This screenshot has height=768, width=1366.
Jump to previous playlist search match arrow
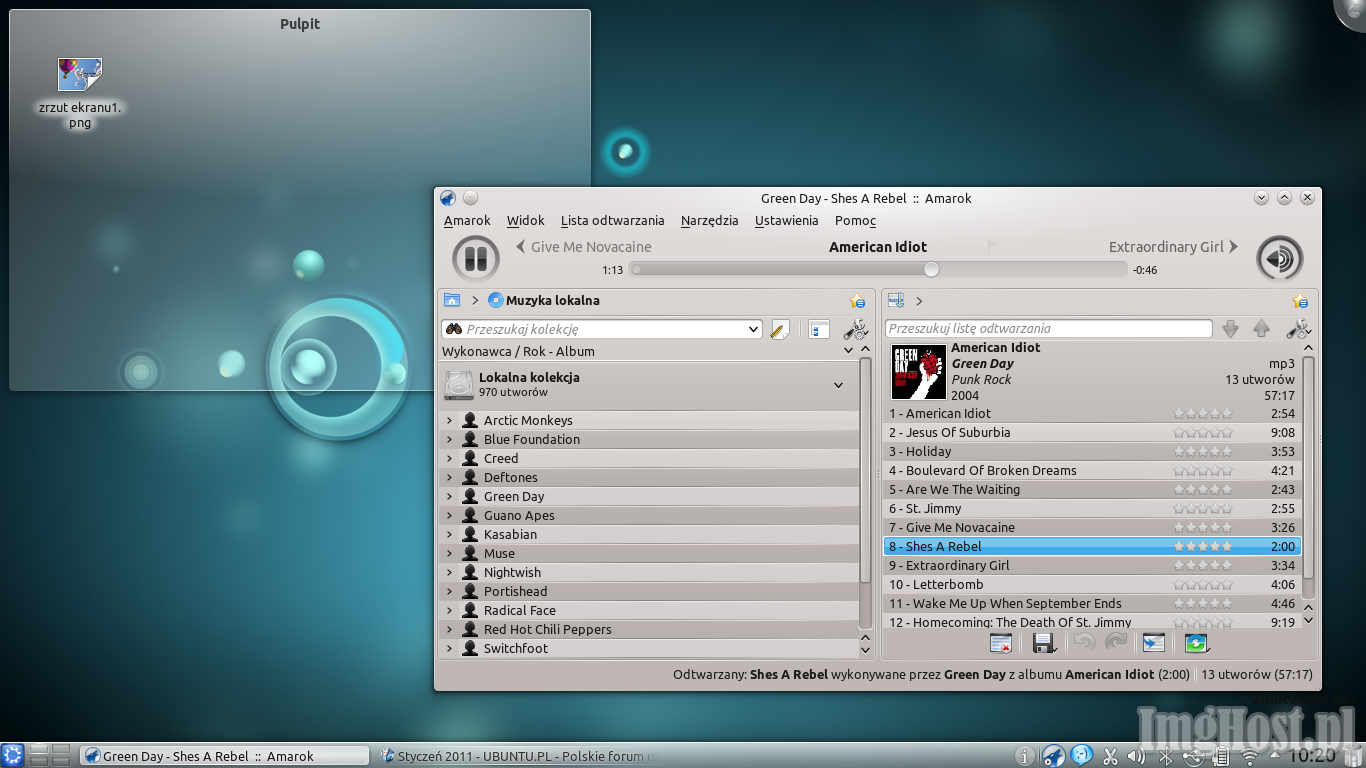click(x=1262, y=328)
